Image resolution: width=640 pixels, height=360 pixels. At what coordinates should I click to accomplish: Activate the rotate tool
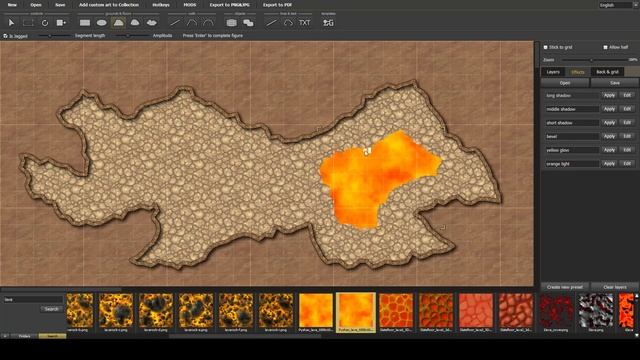(45, 23)
